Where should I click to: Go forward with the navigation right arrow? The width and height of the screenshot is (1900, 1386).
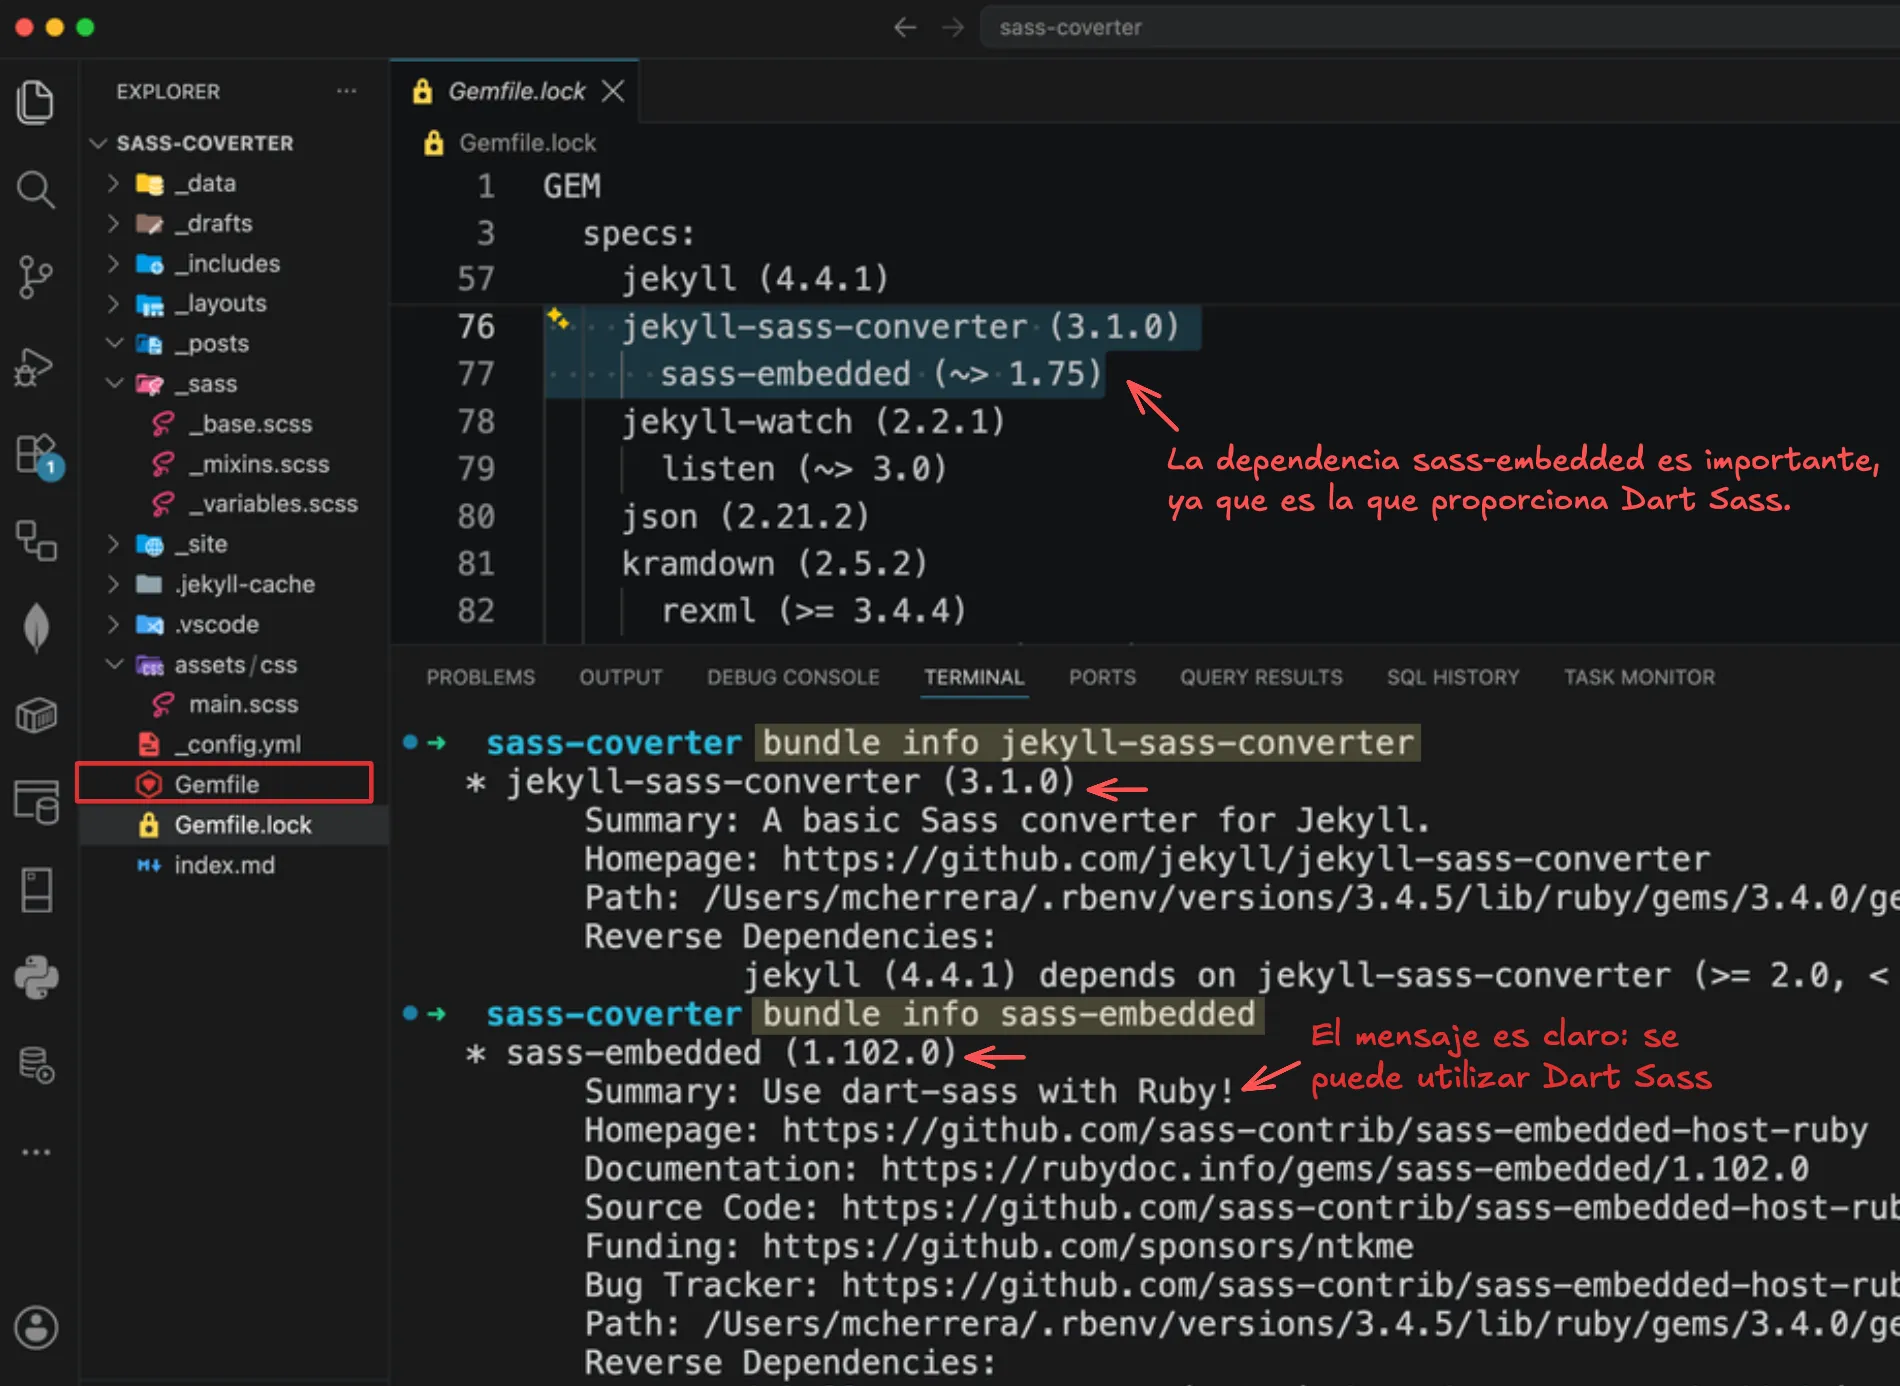point(953,27)
